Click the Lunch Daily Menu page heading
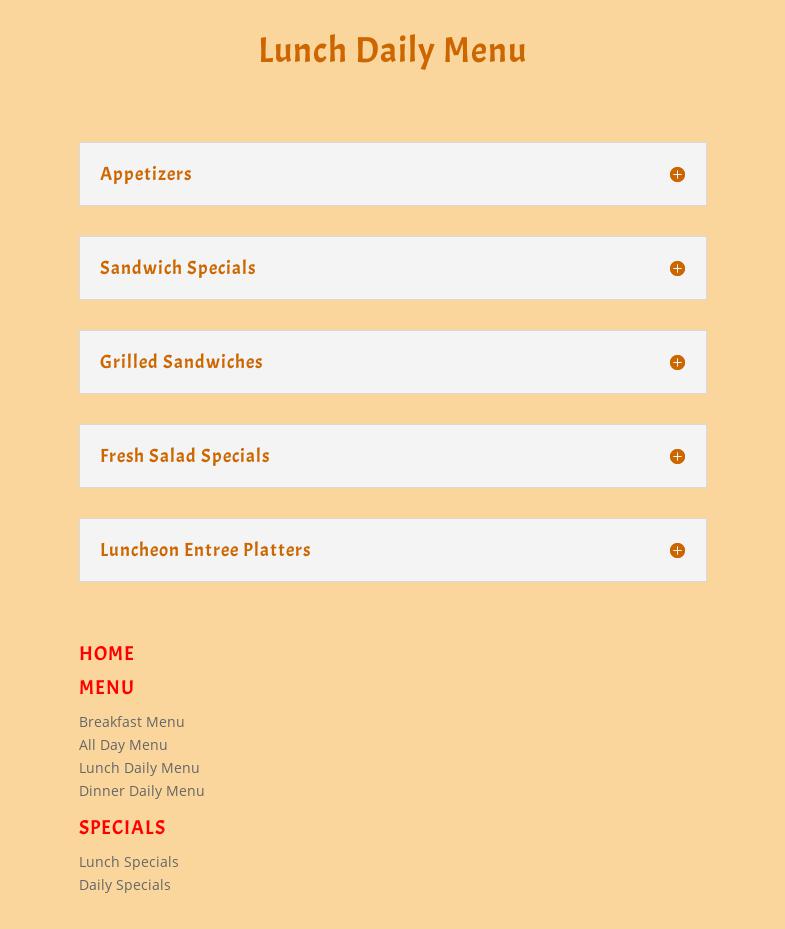 click(392, 50)
